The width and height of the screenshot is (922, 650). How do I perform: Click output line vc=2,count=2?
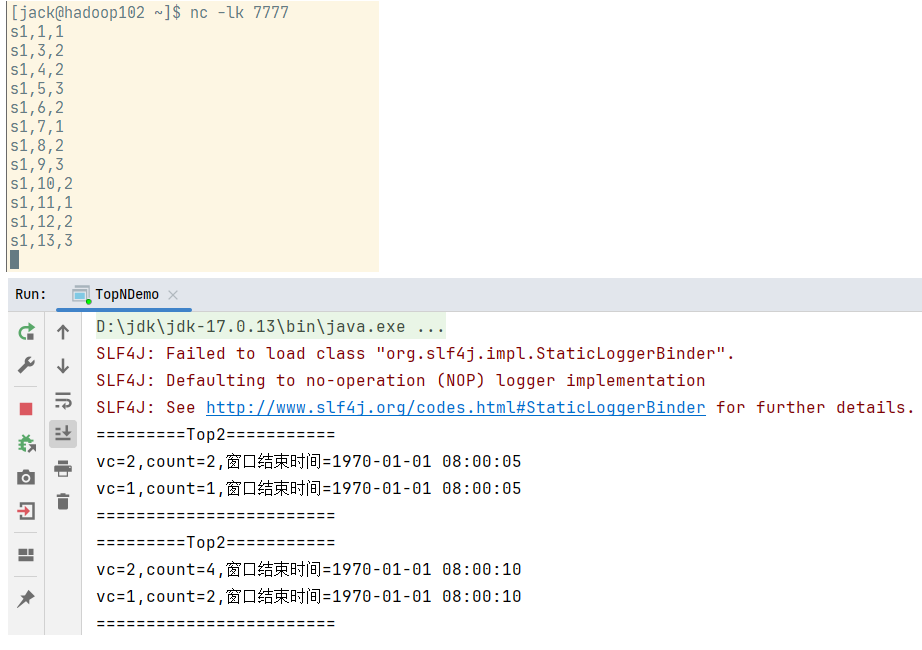pos(309,461)
